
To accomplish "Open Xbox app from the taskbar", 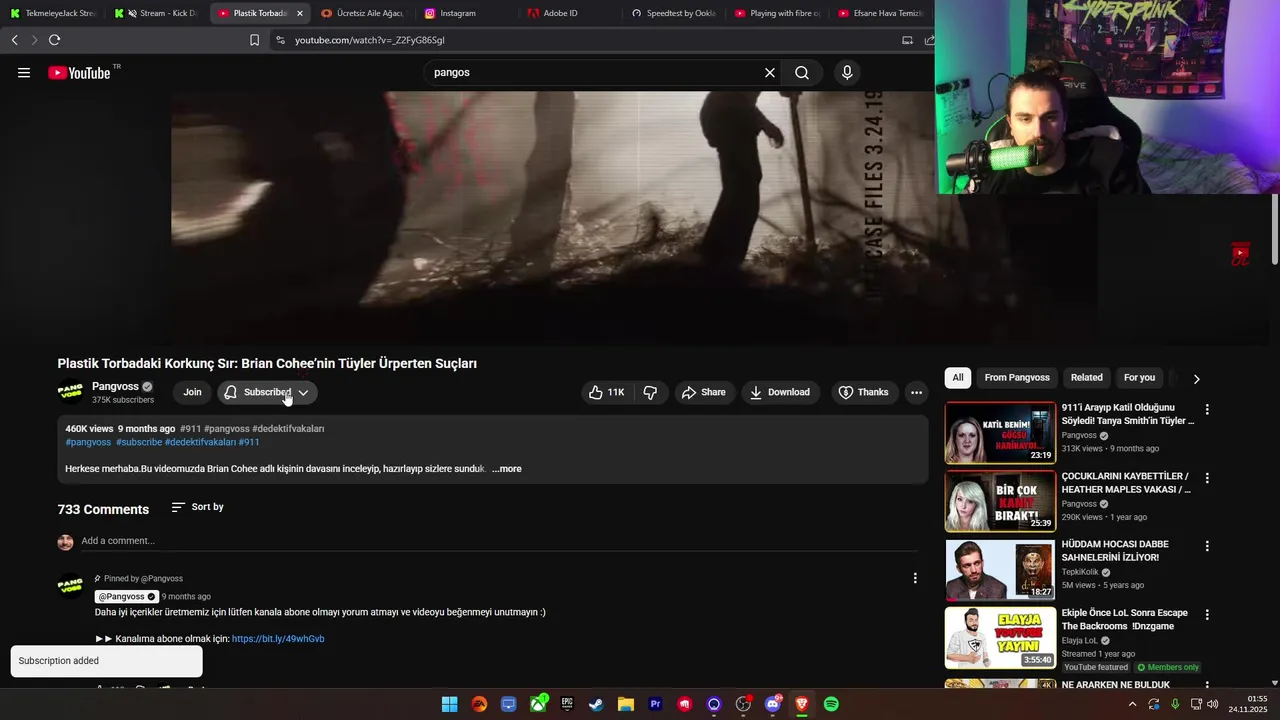I will click(538, 704).
